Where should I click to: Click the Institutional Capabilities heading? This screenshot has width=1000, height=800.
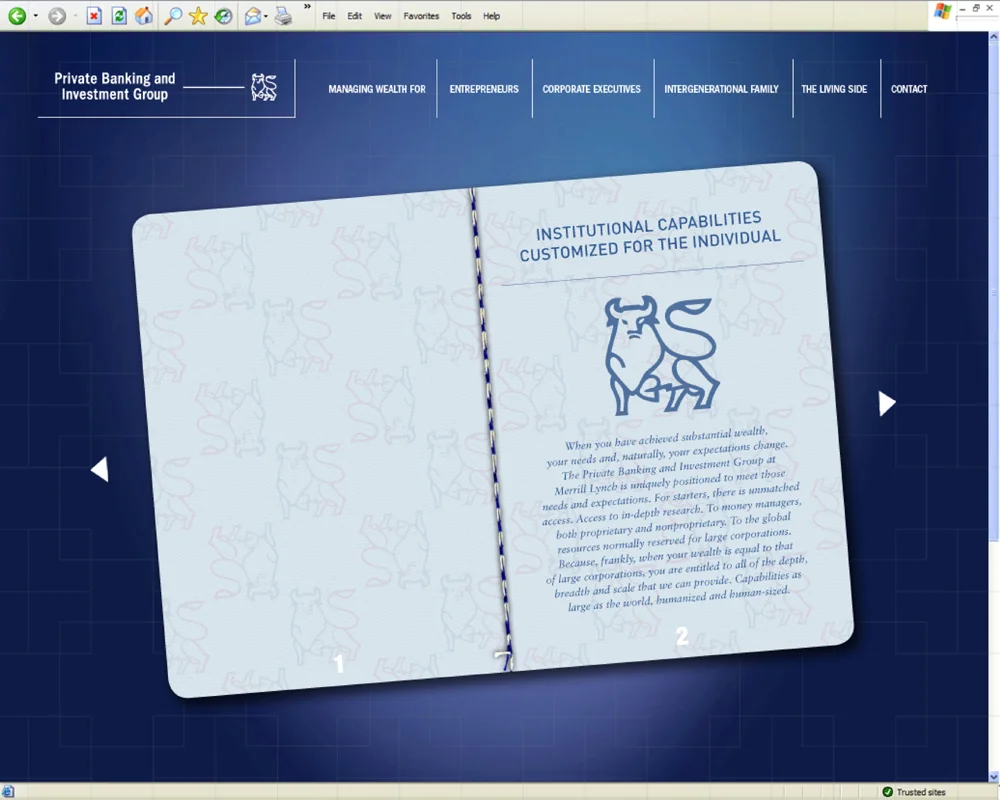tap(650, 236)
